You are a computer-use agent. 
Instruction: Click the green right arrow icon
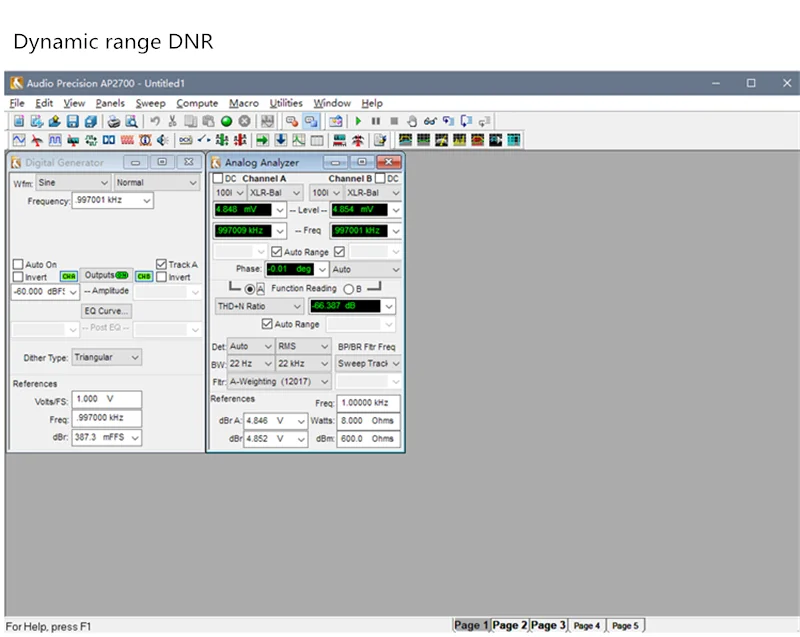262,140
